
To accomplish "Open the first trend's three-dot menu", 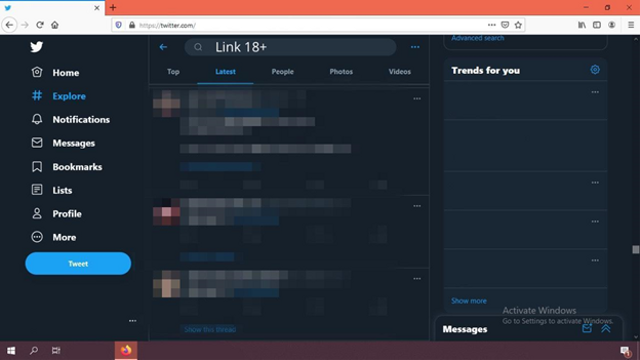I will pos(595,92).
